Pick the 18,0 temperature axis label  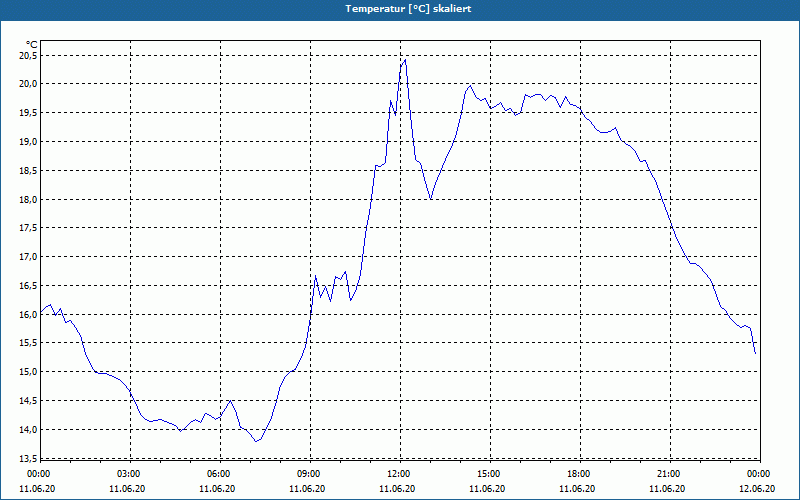[28, 199]
